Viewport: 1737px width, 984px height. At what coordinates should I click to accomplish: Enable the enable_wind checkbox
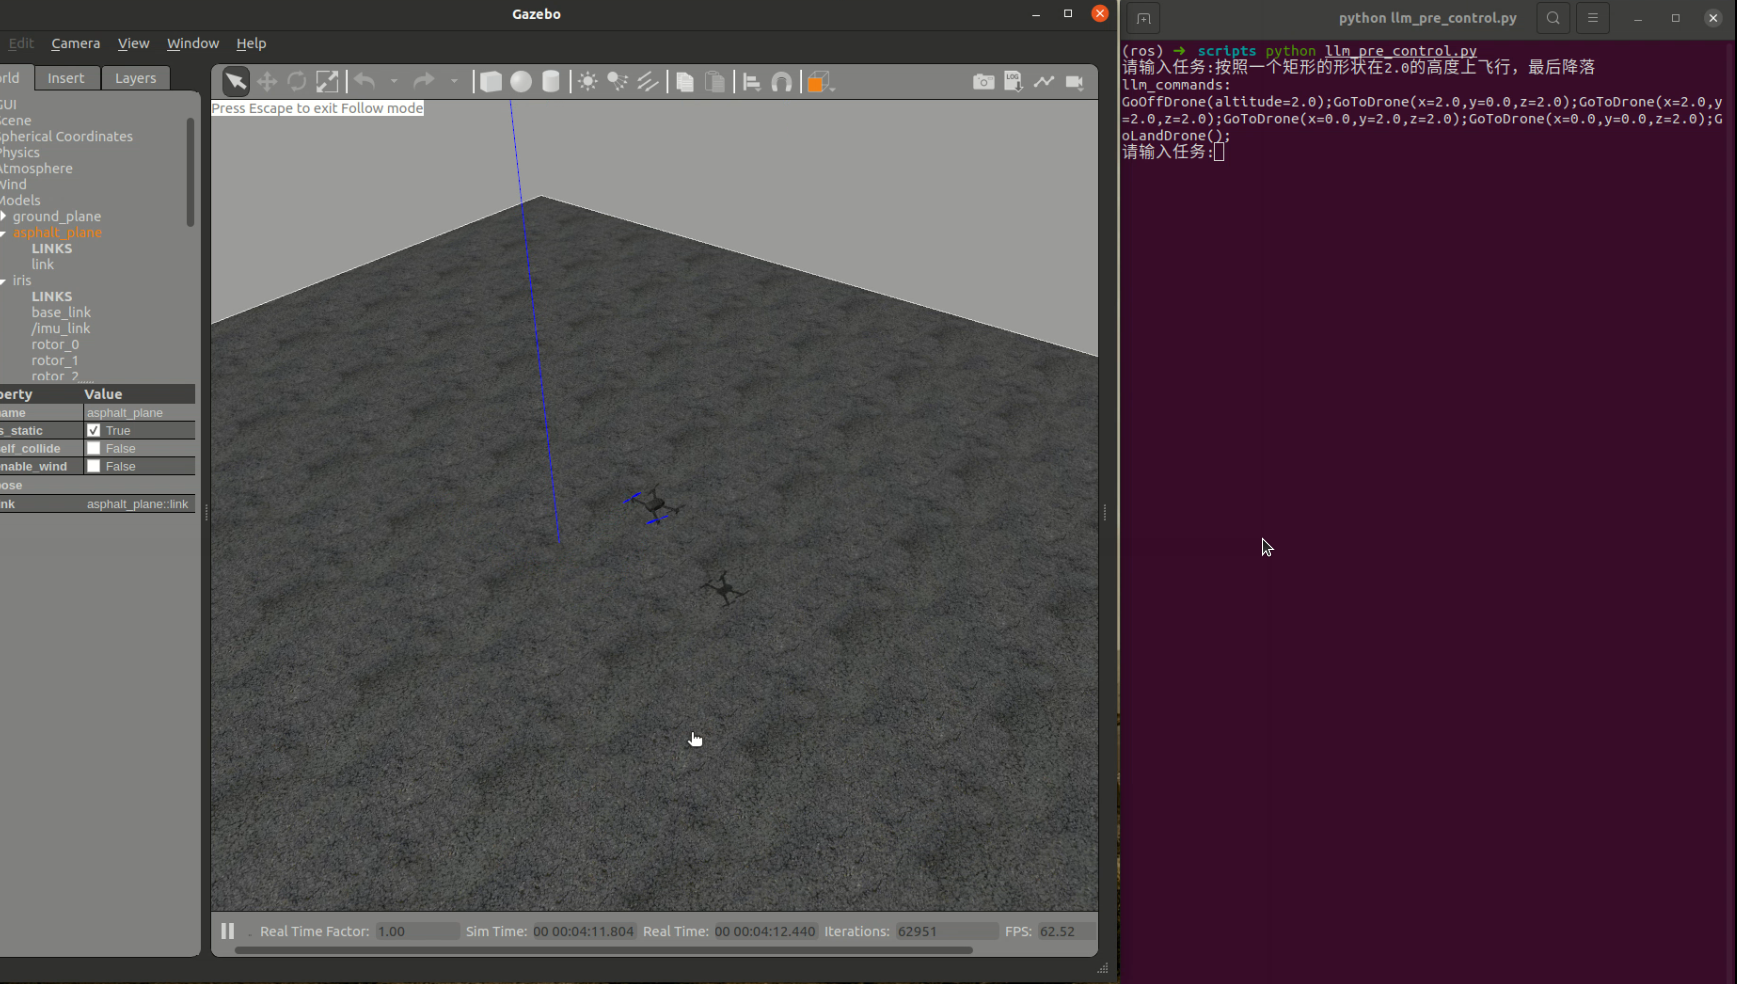point(94,467)
